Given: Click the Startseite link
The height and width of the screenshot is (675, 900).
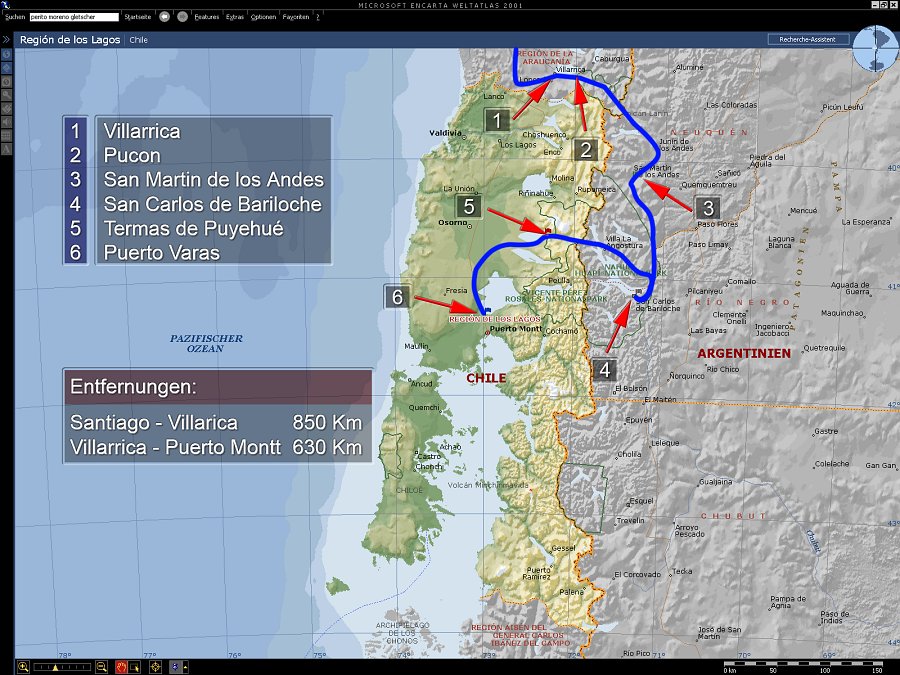Looking at the screenshot, I should click(x=138, y=17).
